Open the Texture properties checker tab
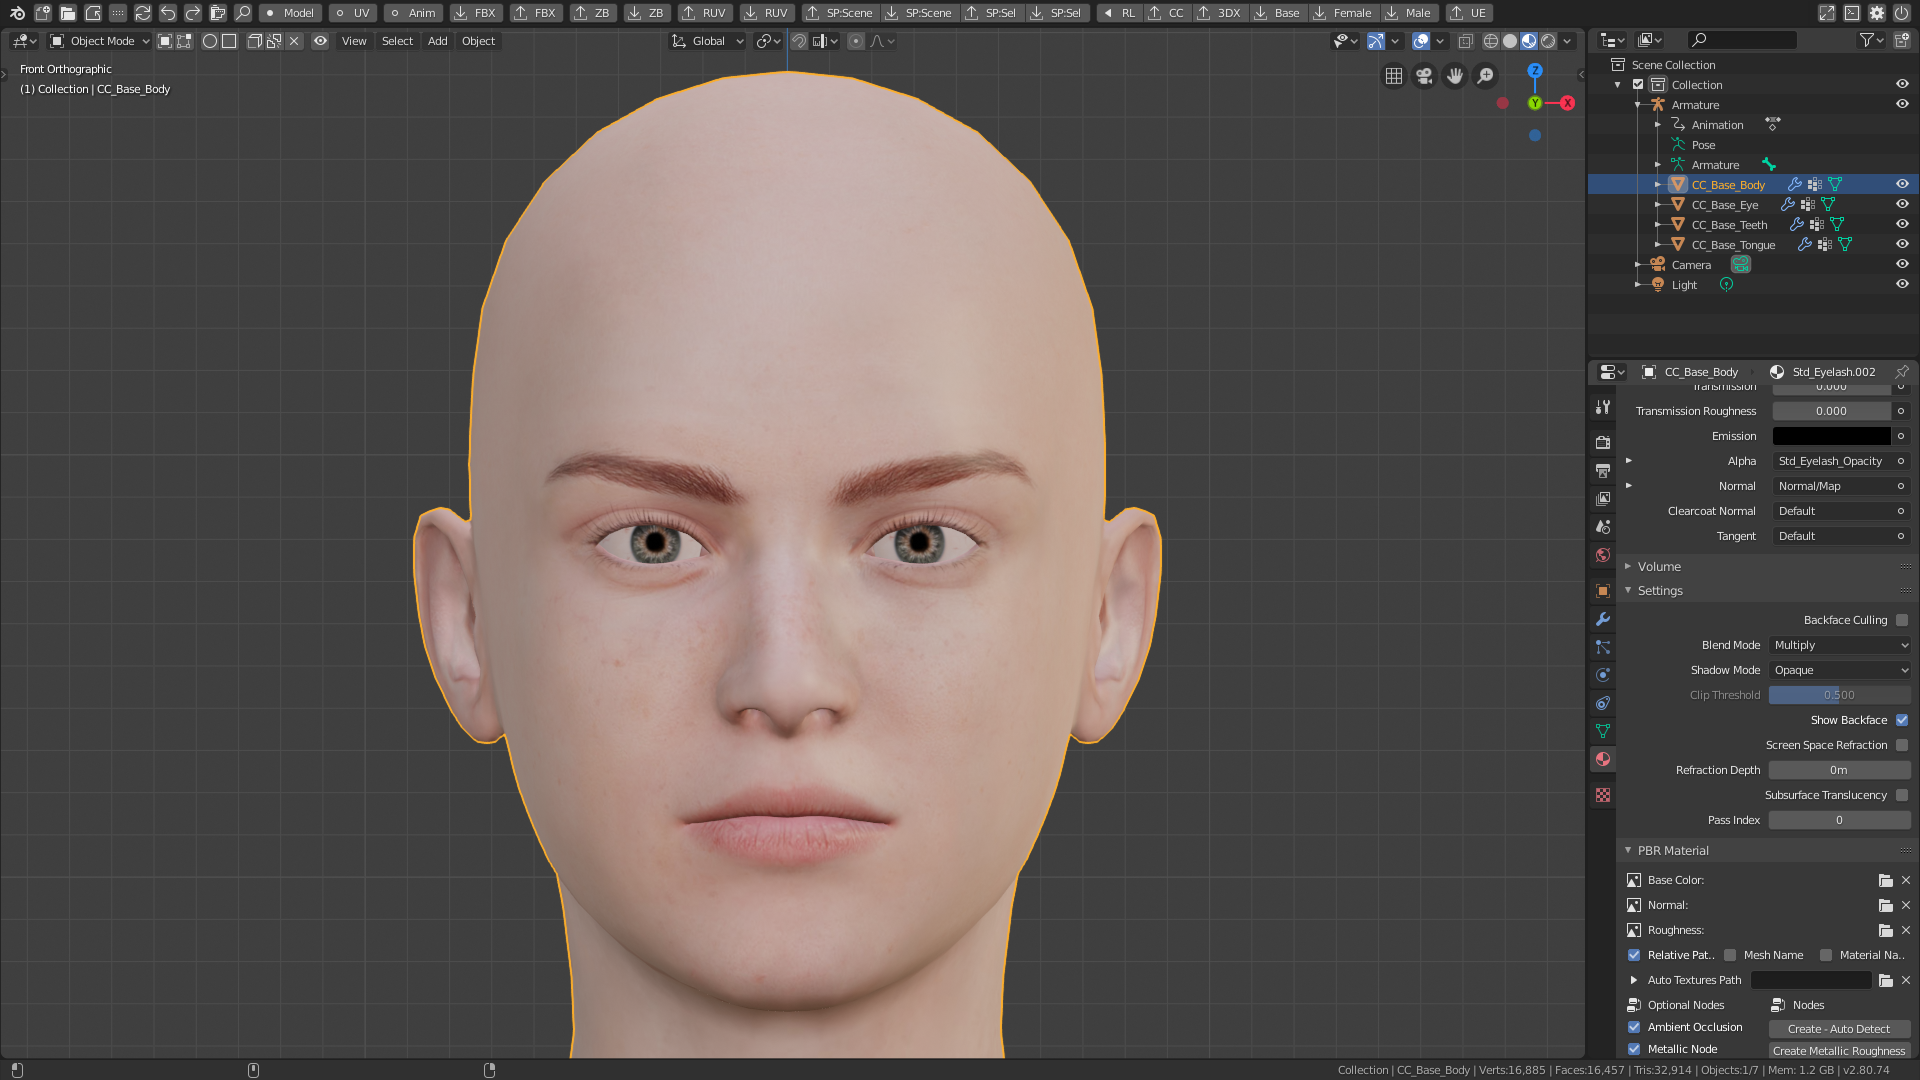This screenshot has height=1080, width=1920. [x=1603, y=795]
